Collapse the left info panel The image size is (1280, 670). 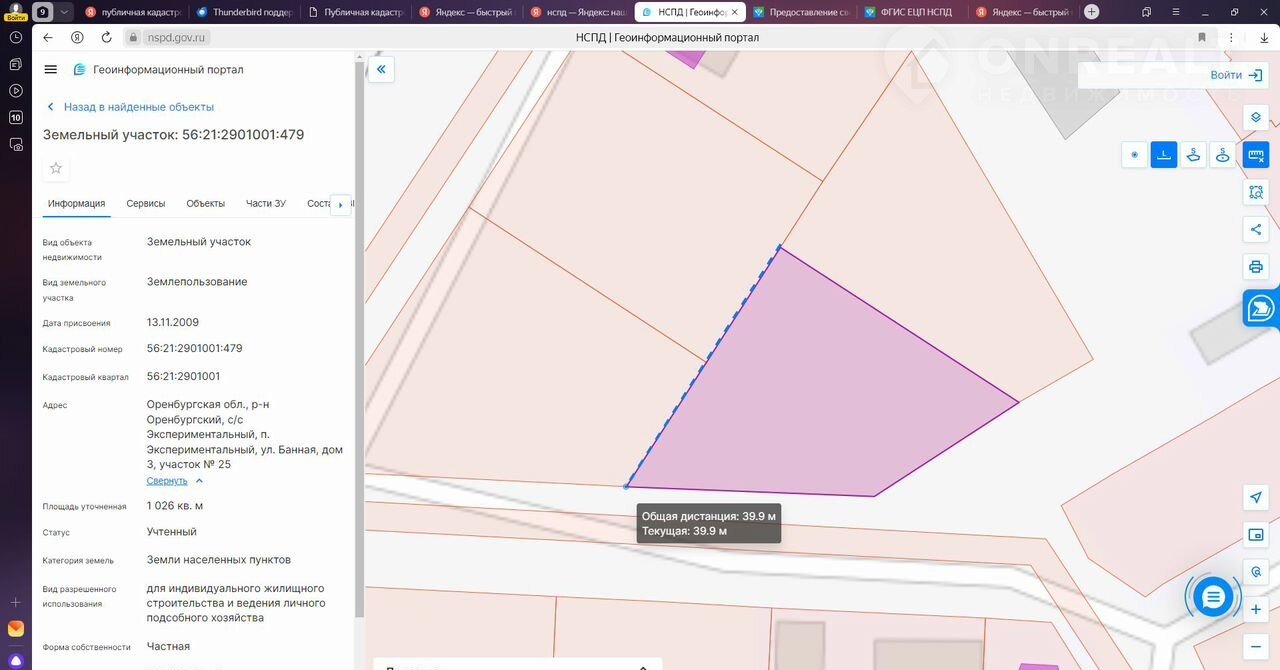click(x=381, y=69)
